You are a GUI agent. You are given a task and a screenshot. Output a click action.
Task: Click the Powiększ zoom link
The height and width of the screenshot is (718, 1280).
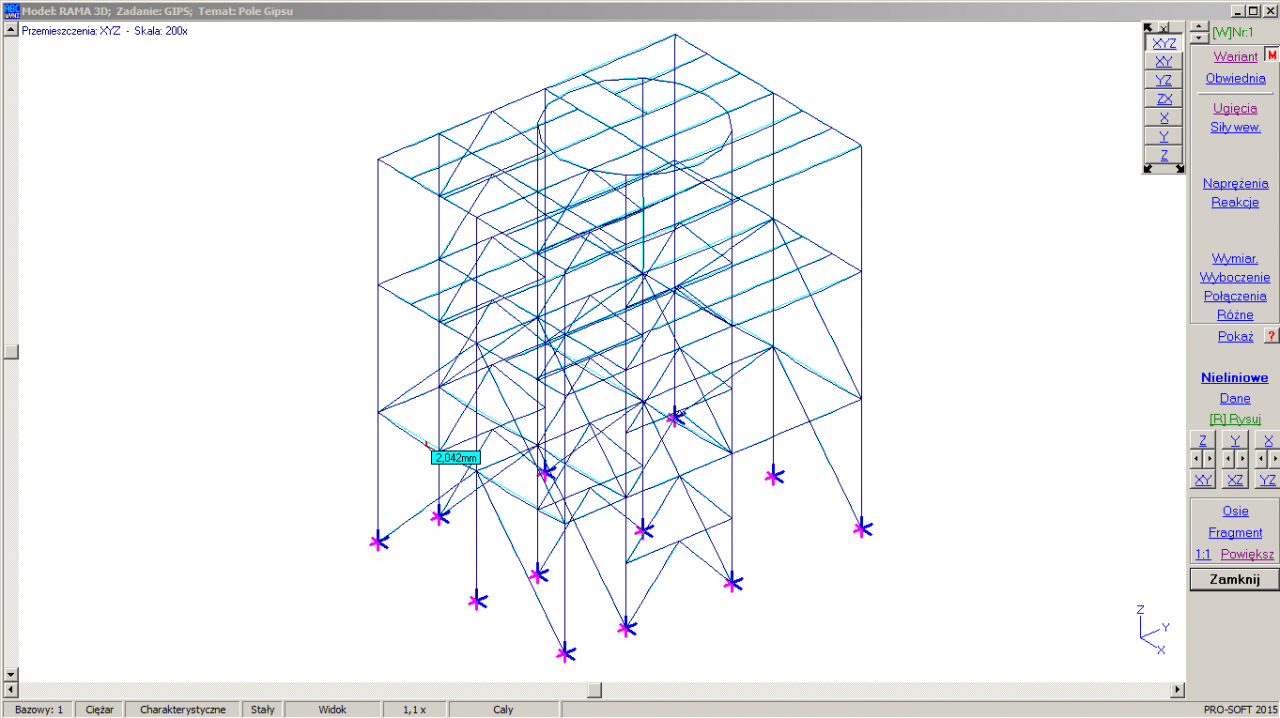pos(1247,554)
